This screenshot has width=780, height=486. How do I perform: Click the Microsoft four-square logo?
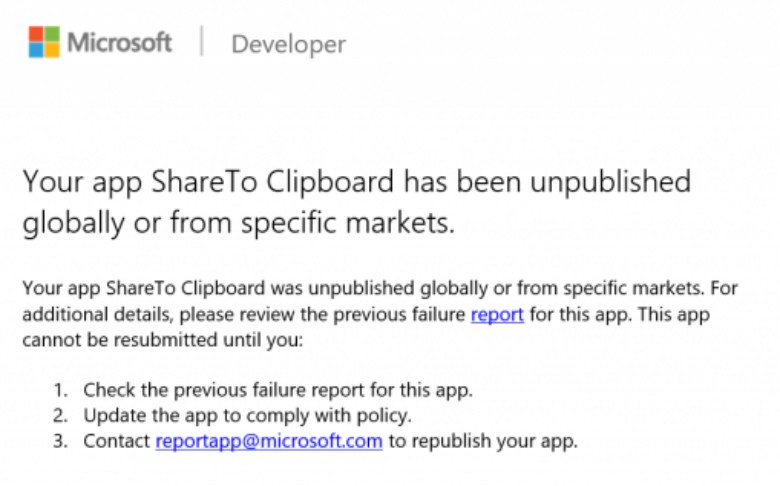click(44, 43)
